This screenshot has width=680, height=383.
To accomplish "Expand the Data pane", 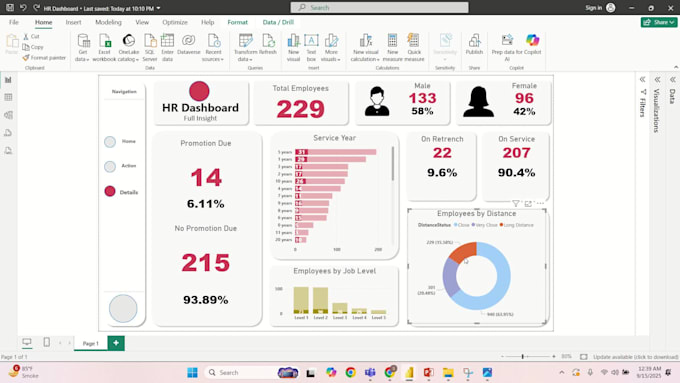I will click(672, 79).
